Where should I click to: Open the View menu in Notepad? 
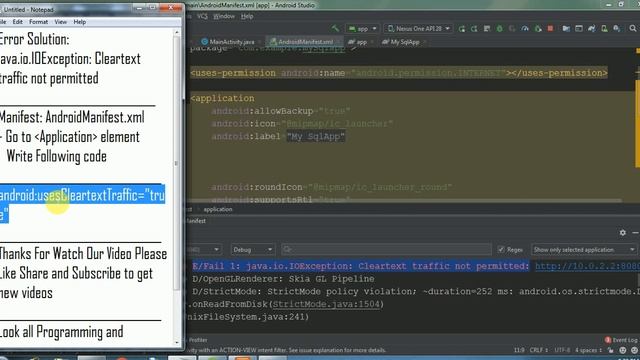point(60,22)
